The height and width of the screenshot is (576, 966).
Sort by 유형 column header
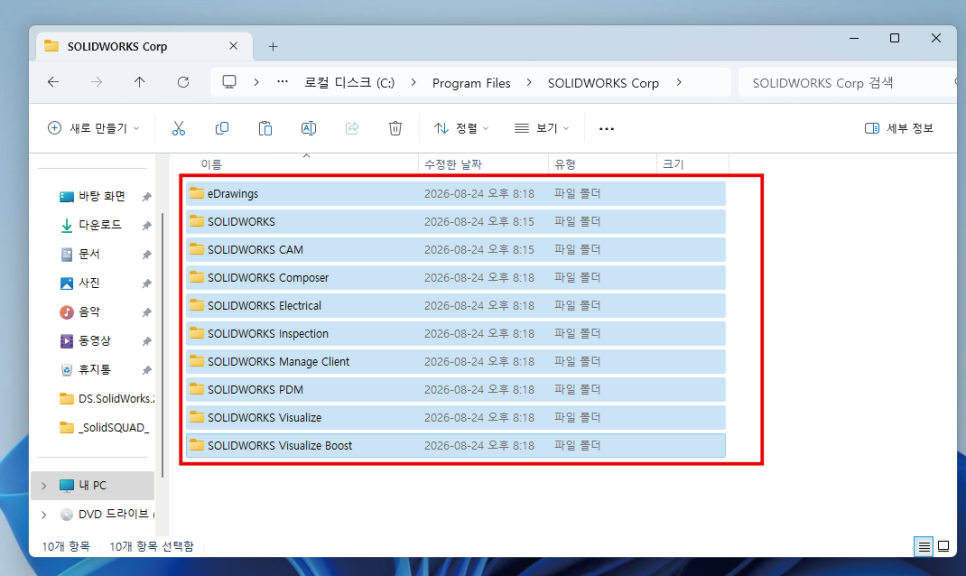(x=603, y=164)
